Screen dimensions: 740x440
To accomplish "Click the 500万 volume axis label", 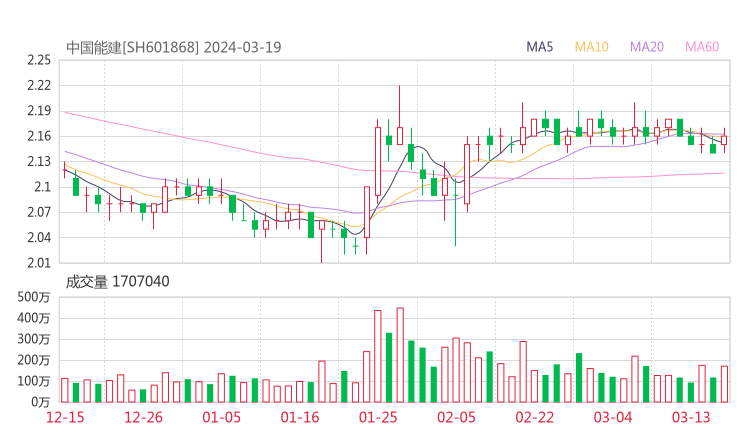I will pyautogui.click(x=34, y=297).
